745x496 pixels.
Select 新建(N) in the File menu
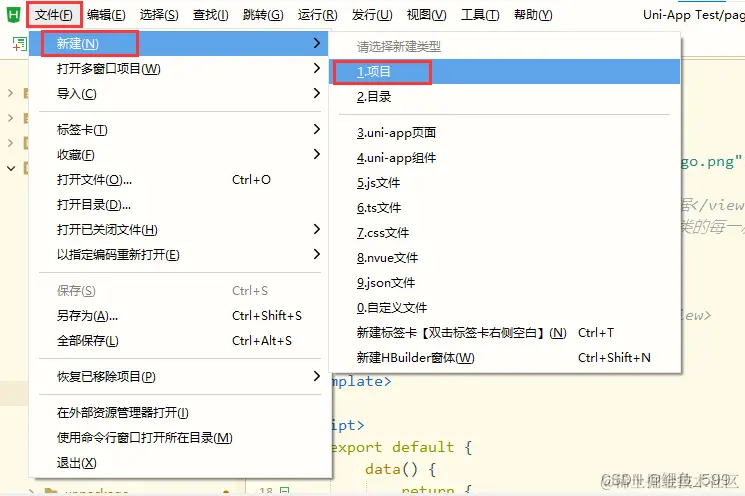pyautogui.click(x=179, y=44)
